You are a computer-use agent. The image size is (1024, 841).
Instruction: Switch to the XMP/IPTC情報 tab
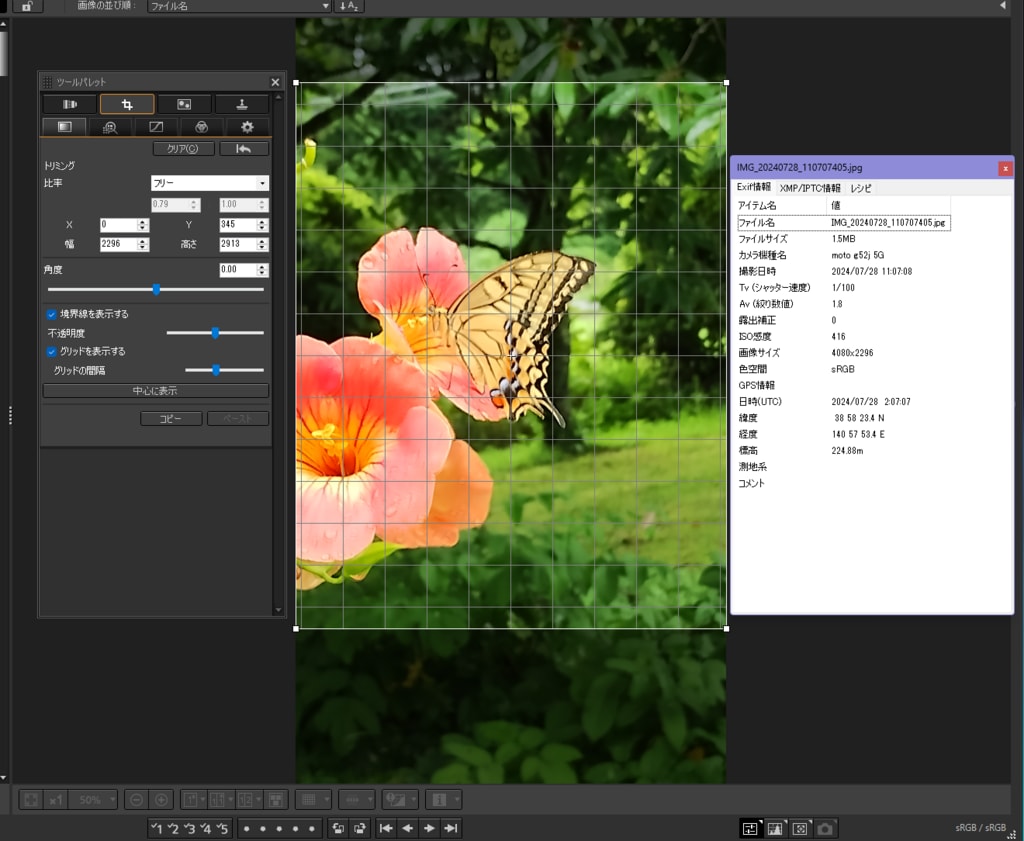tap(810, 188)
